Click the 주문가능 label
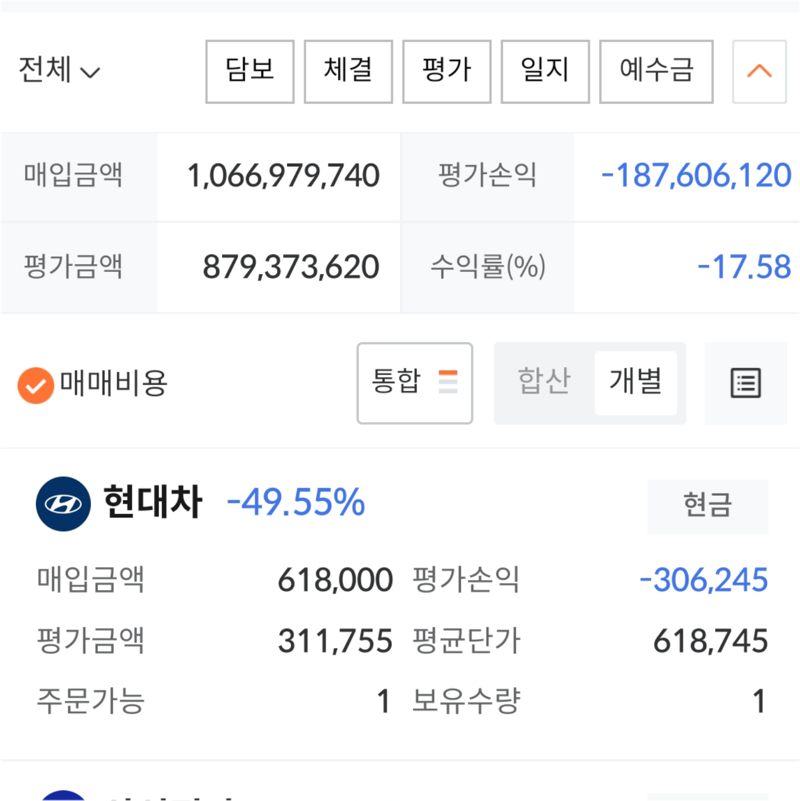 tap(91, 701)
